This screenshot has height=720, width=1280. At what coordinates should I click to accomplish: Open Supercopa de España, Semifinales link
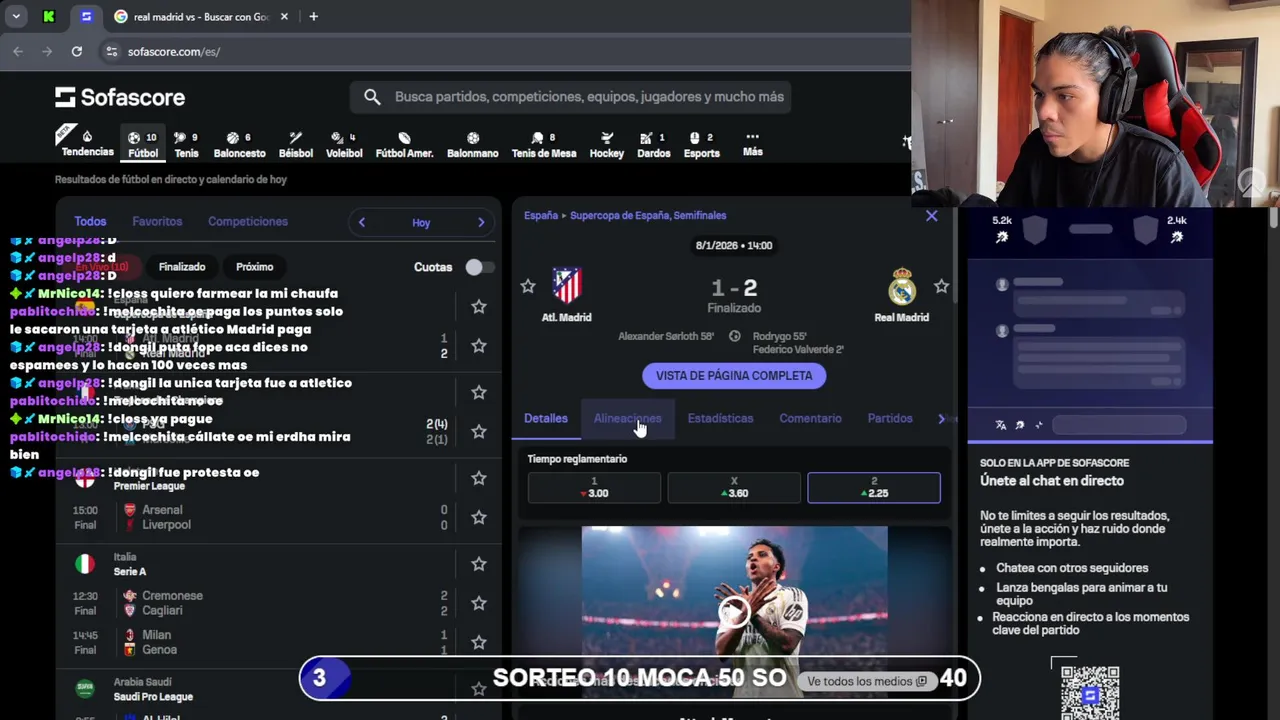coord(648,215)
